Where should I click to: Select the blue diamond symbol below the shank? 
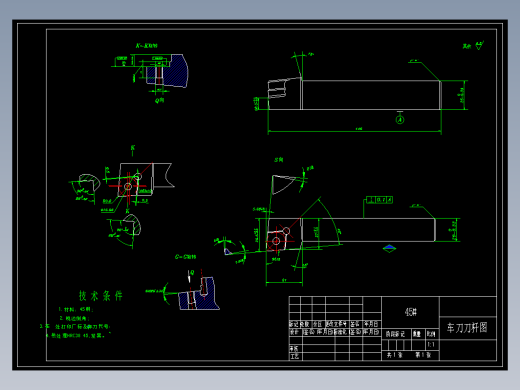pos(389,248)
